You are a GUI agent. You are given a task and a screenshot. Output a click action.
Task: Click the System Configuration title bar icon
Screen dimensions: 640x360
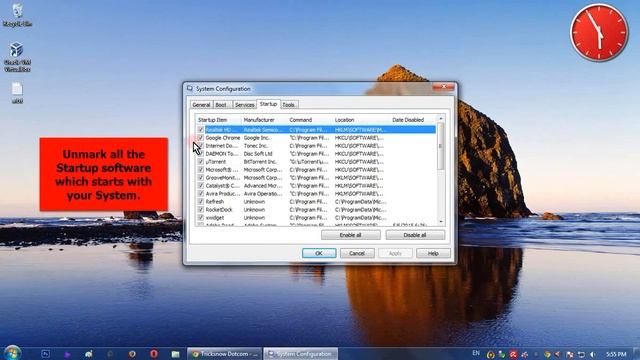pos(190,88)
